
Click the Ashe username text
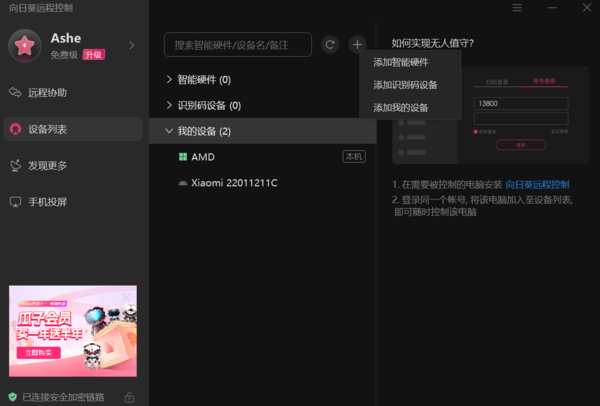(66, 38)
